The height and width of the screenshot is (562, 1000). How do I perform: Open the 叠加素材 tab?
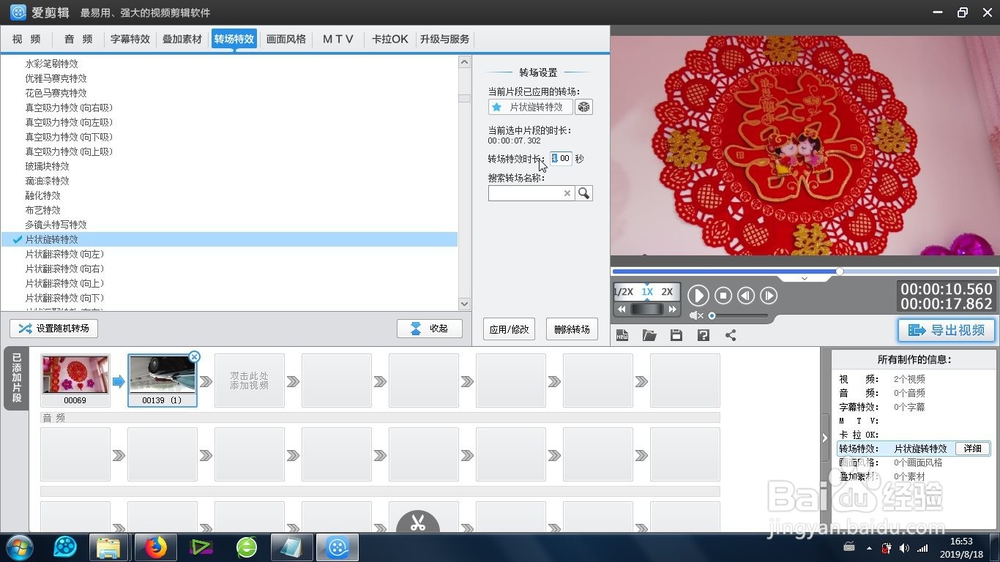click(x=182, y=39)
